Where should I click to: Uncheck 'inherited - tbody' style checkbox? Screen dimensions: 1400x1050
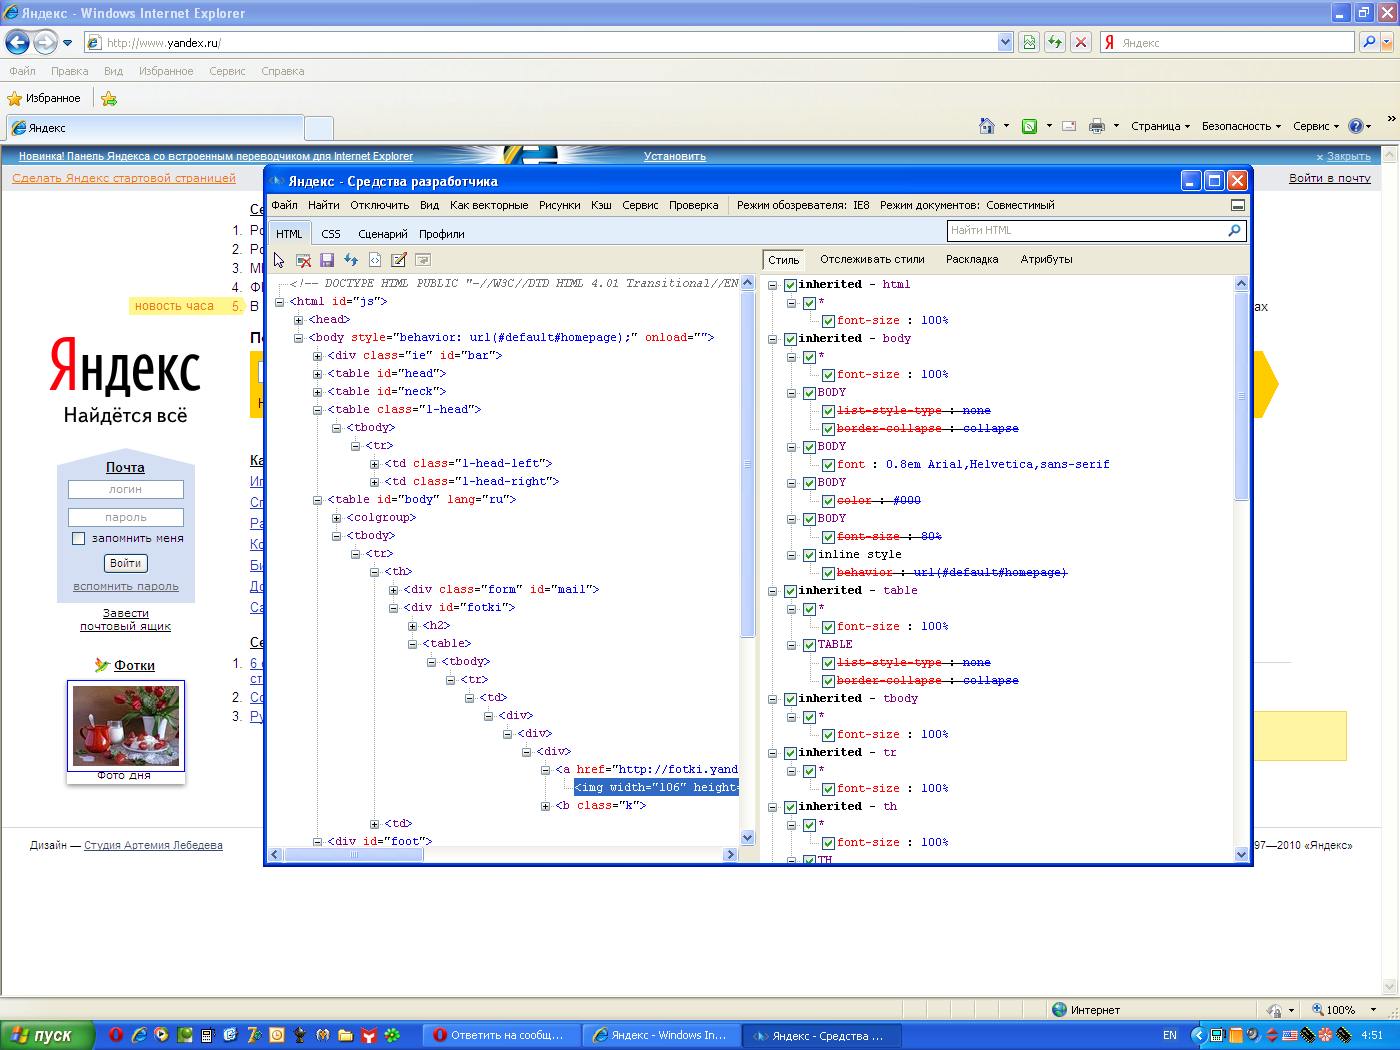pyautogui.click(x=790, y=699)
